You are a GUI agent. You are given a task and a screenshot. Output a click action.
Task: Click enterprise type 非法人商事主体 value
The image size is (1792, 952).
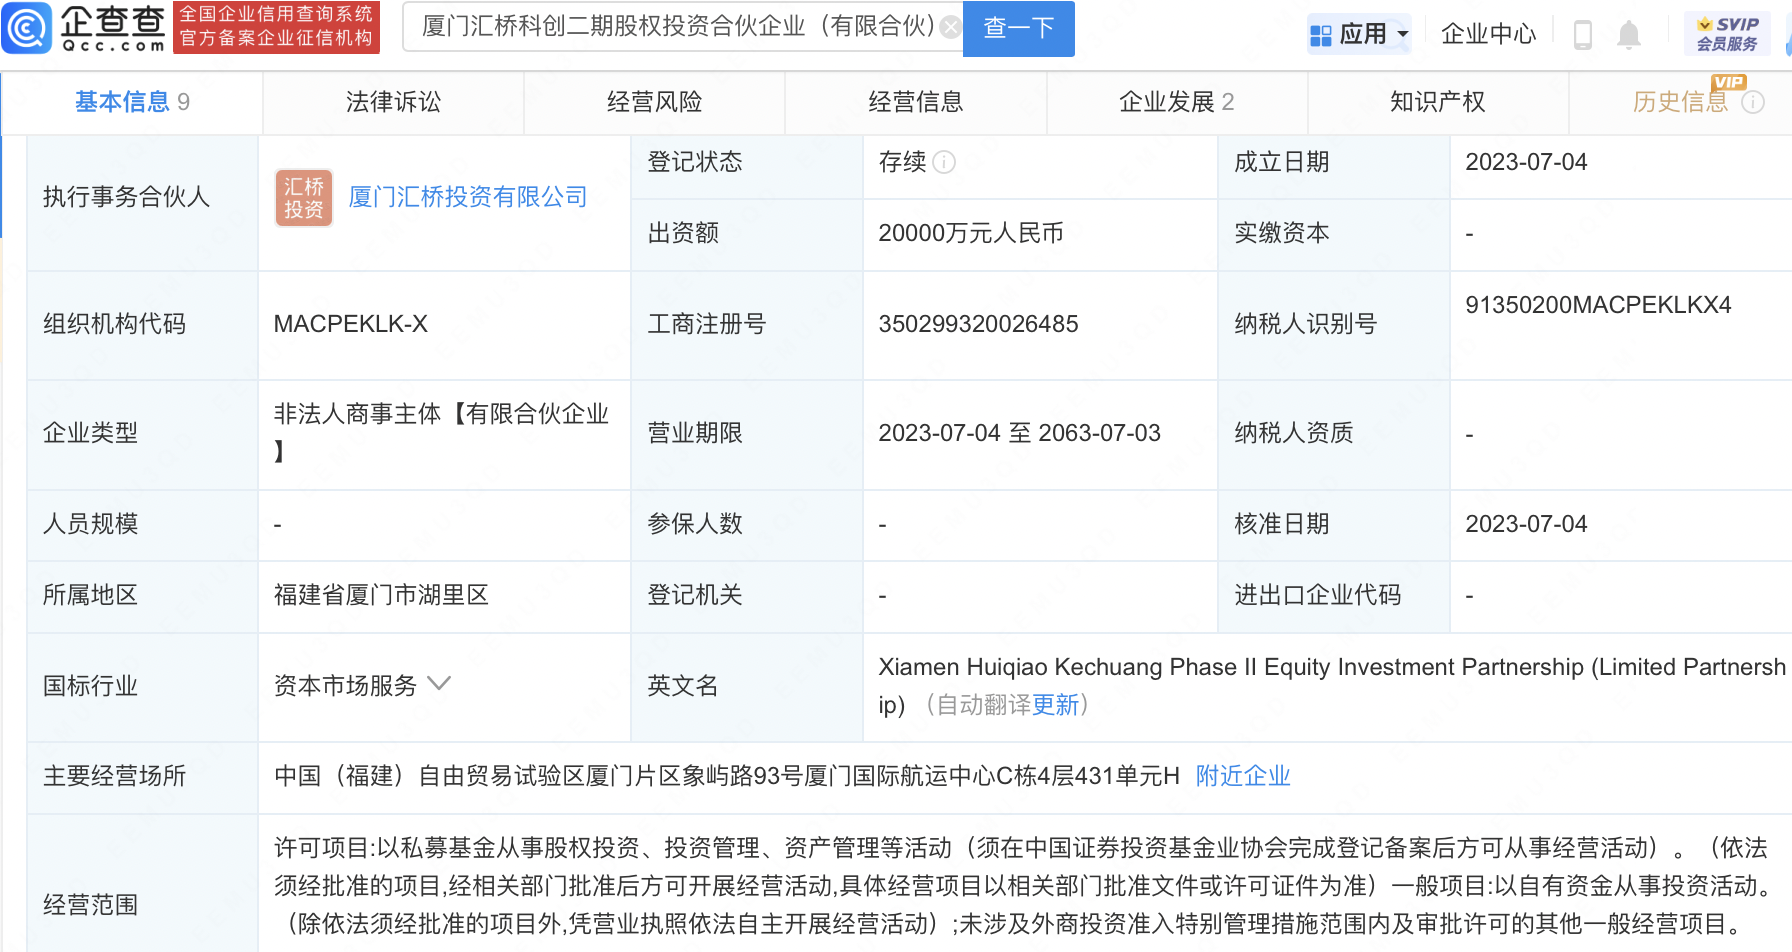(x=441, y=432)
